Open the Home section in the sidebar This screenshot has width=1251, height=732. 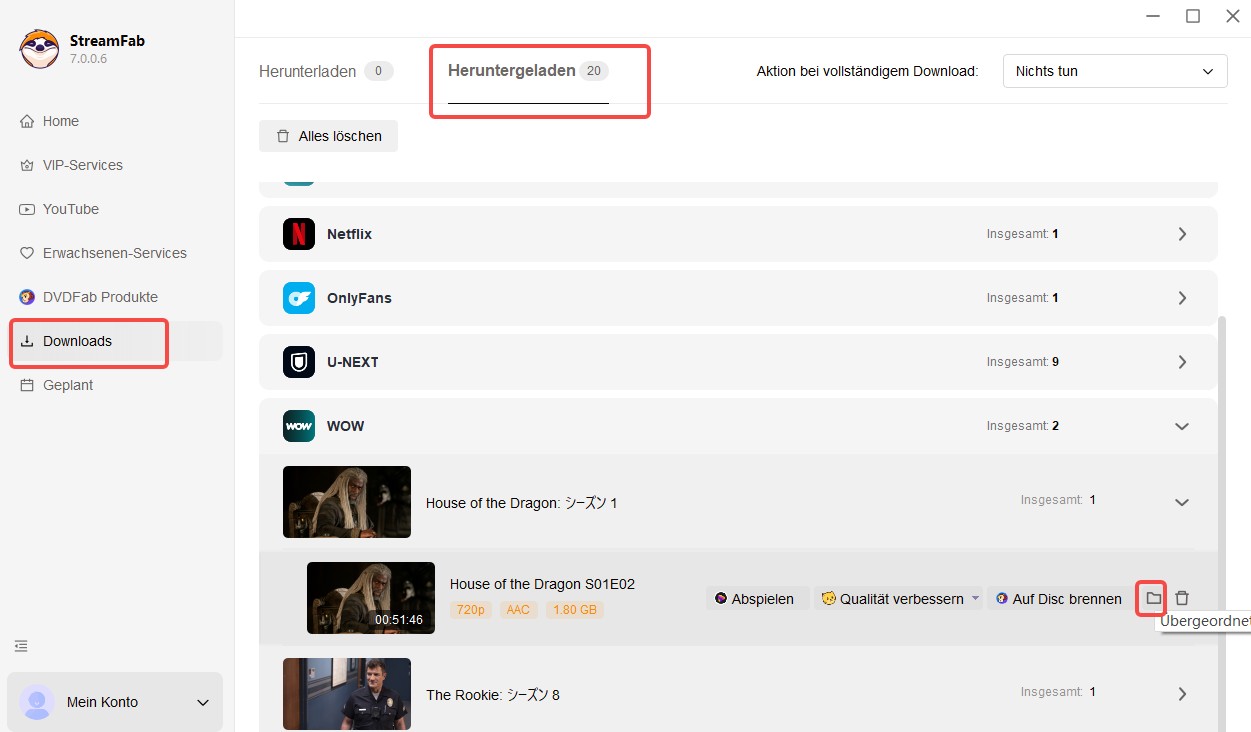point(59,121)
